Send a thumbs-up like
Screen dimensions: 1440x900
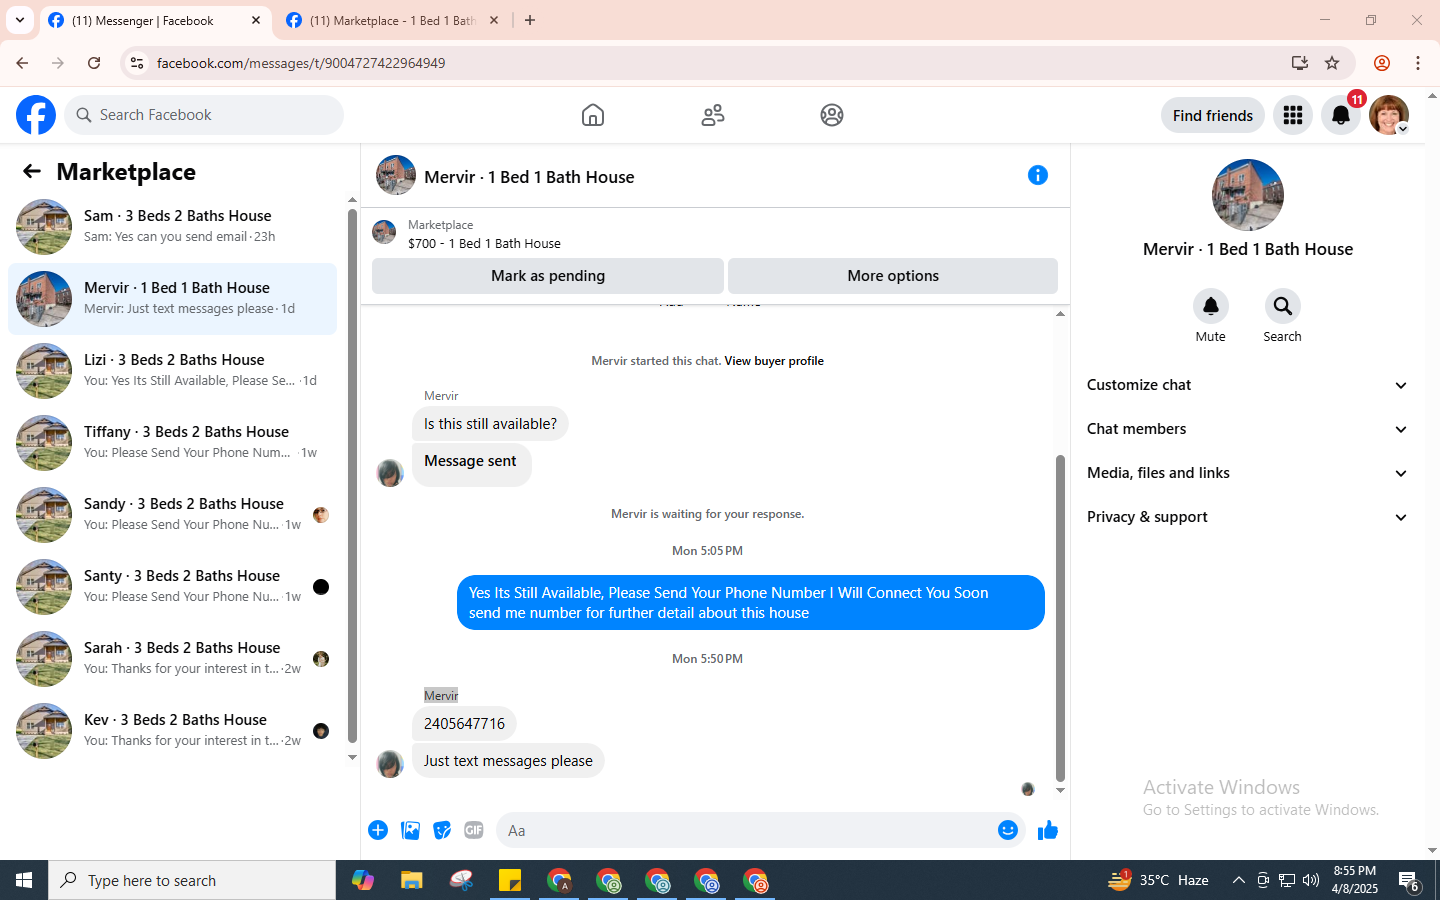click(x=1048, y=830)
